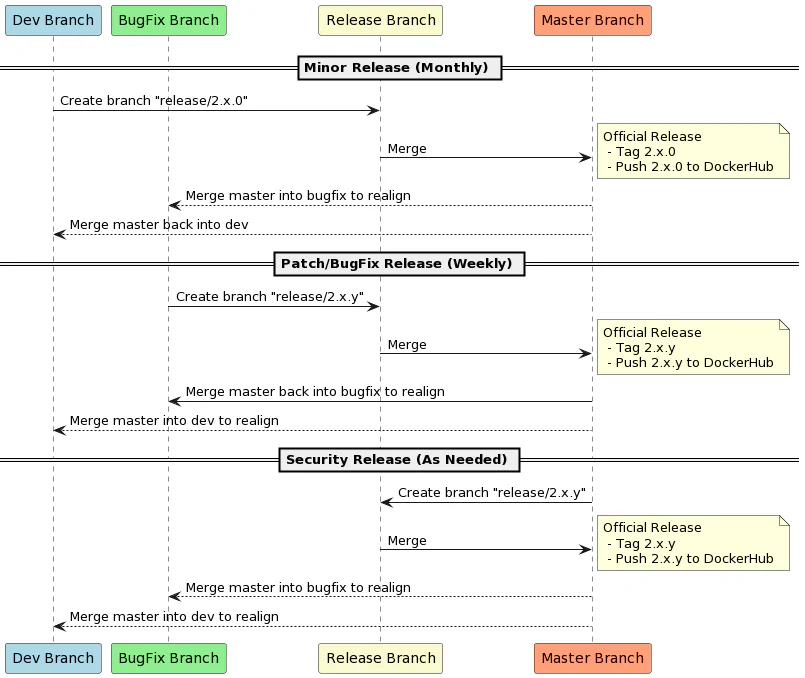Click the Merge message in Minor Release section
The image size is (805, 678).
coord(406,149)
